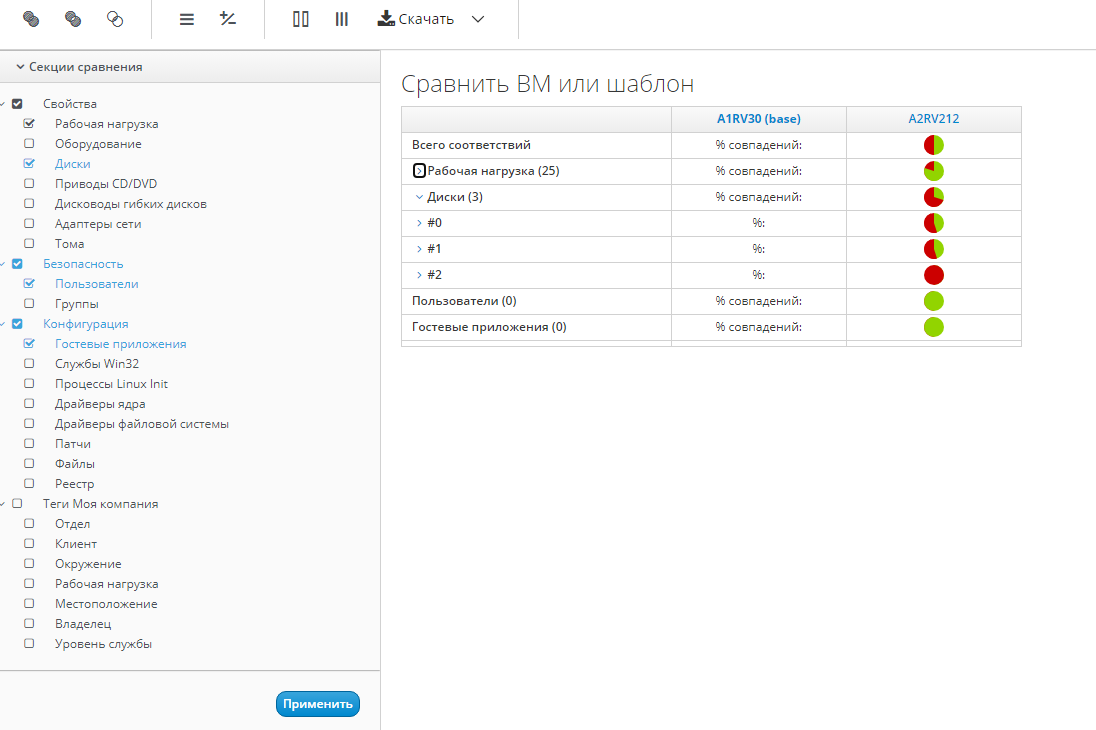Select the two-column expanded view icon
1096x730 pixels.
pos(300,19)
